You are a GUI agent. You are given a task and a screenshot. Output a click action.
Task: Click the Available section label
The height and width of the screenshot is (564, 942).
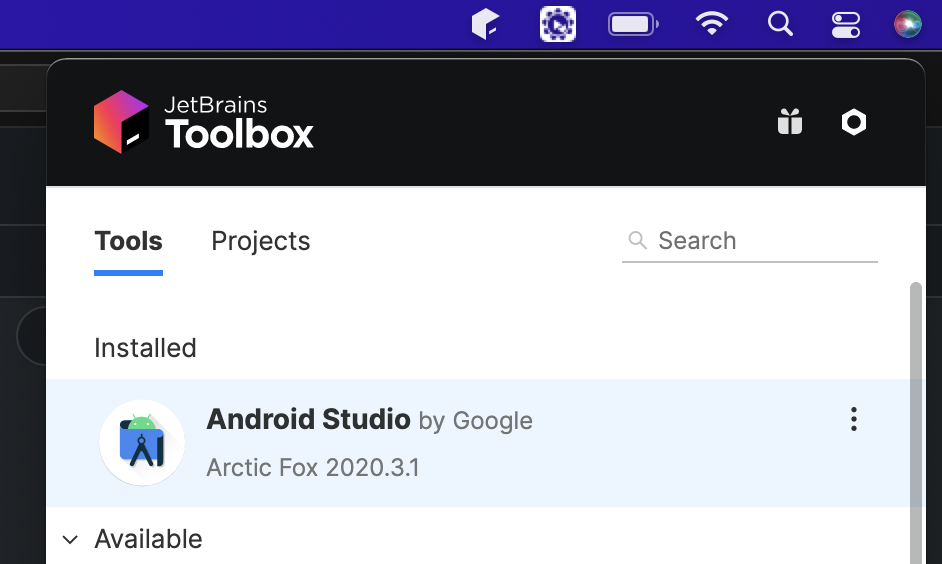coord(148,539)
